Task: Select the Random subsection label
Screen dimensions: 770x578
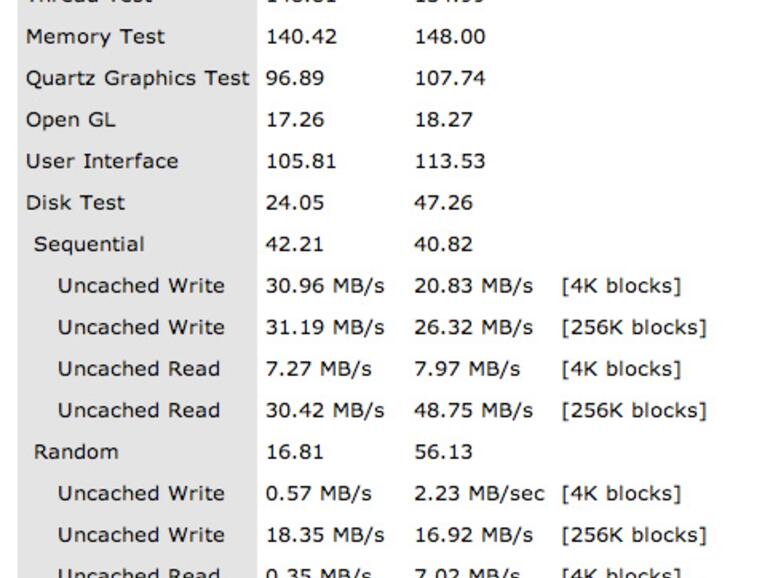Action: click(x=76, y=452)
